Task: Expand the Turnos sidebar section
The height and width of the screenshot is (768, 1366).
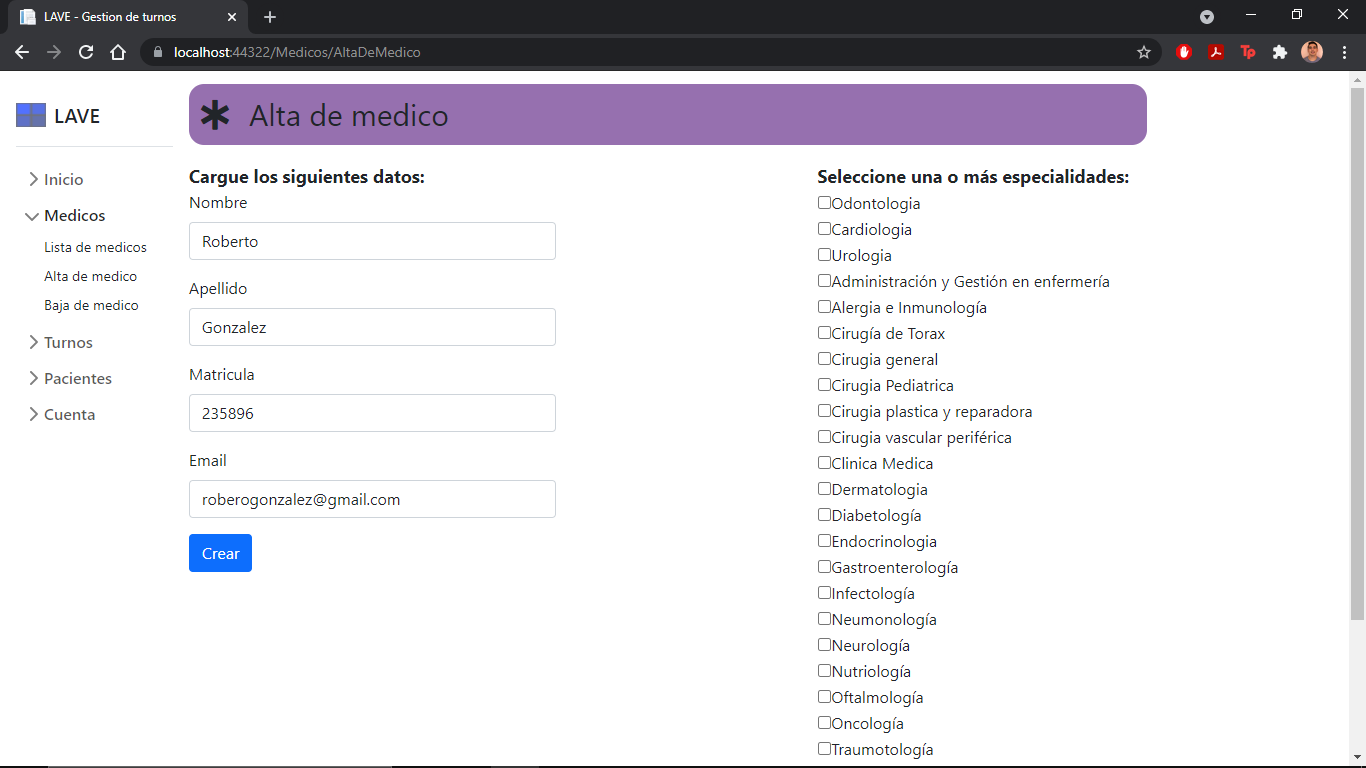Action: tap(68, 343)
